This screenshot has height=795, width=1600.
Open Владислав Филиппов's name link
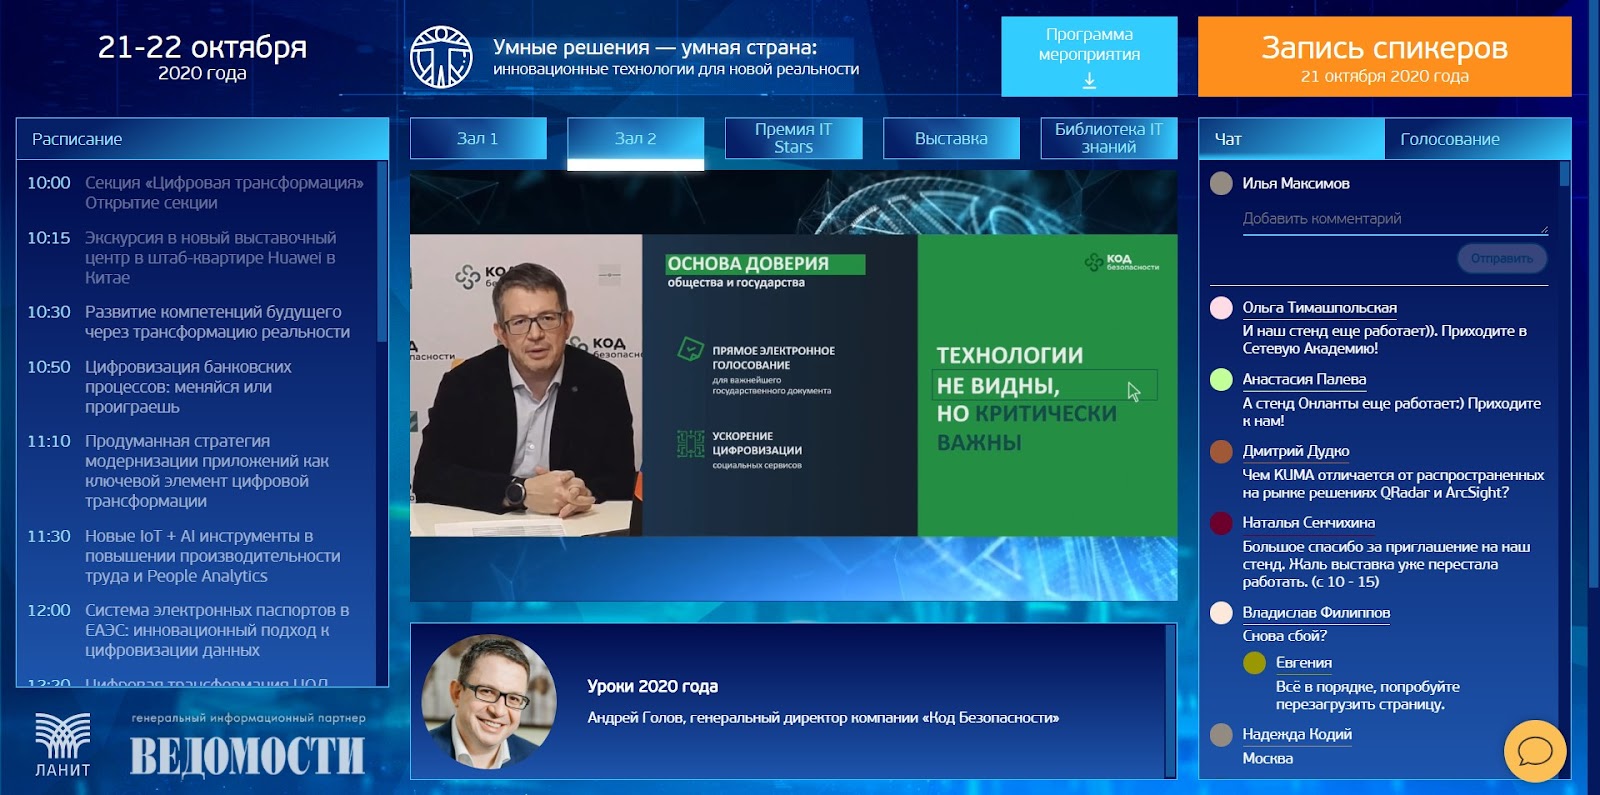[1316, 612]
